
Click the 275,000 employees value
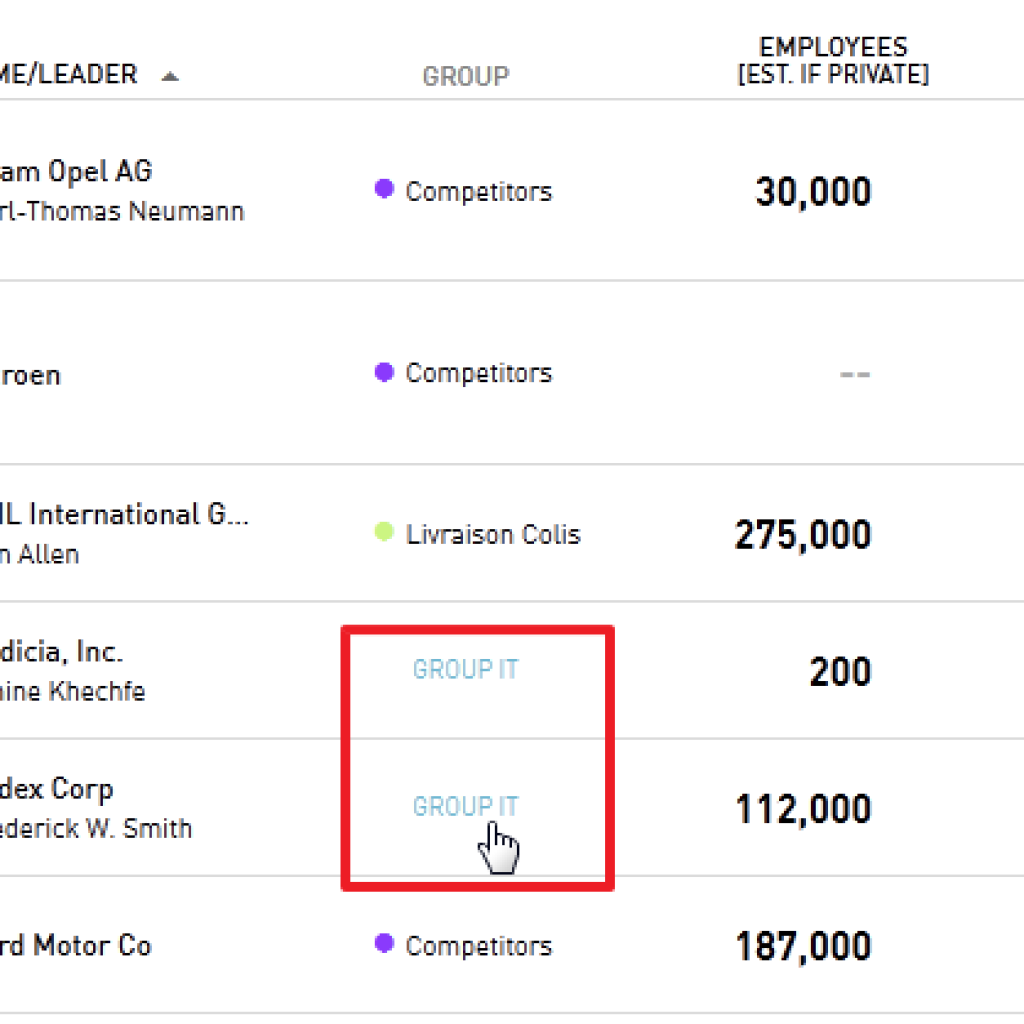pos(803,536)
